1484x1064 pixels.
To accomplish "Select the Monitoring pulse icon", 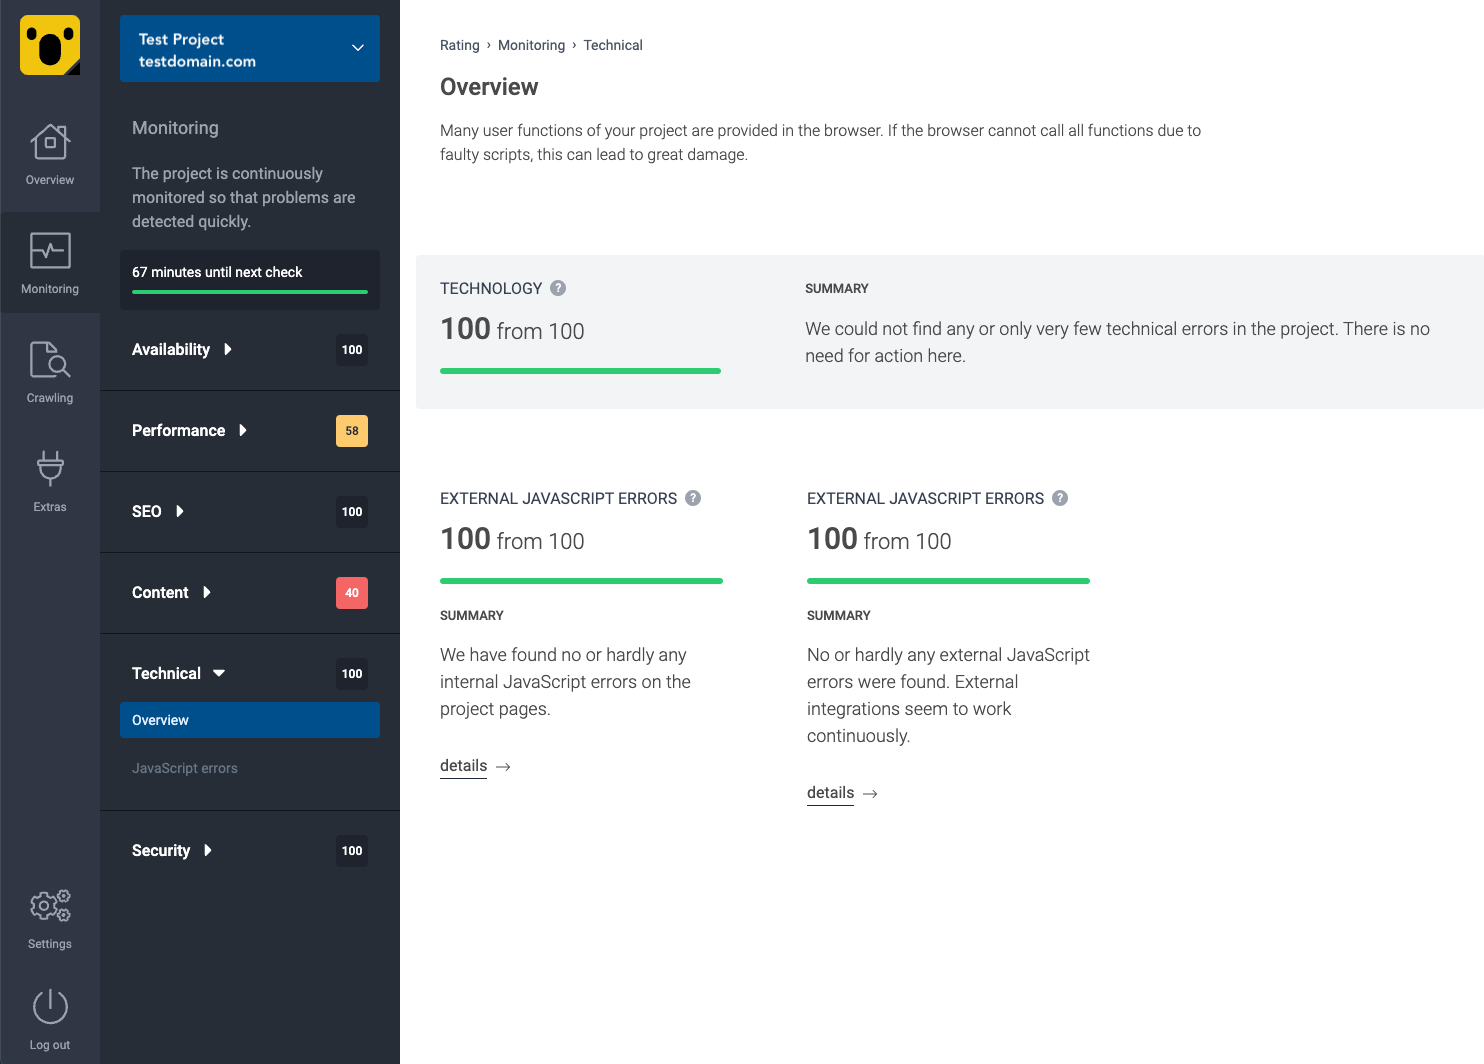I will 50,251.
